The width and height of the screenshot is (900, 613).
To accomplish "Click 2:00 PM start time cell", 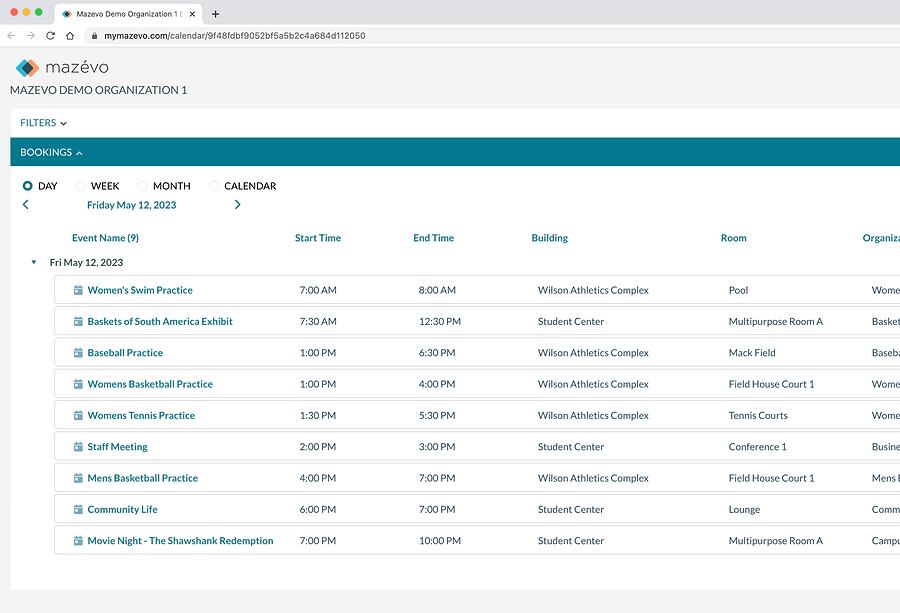I will (x=318, y=447).
